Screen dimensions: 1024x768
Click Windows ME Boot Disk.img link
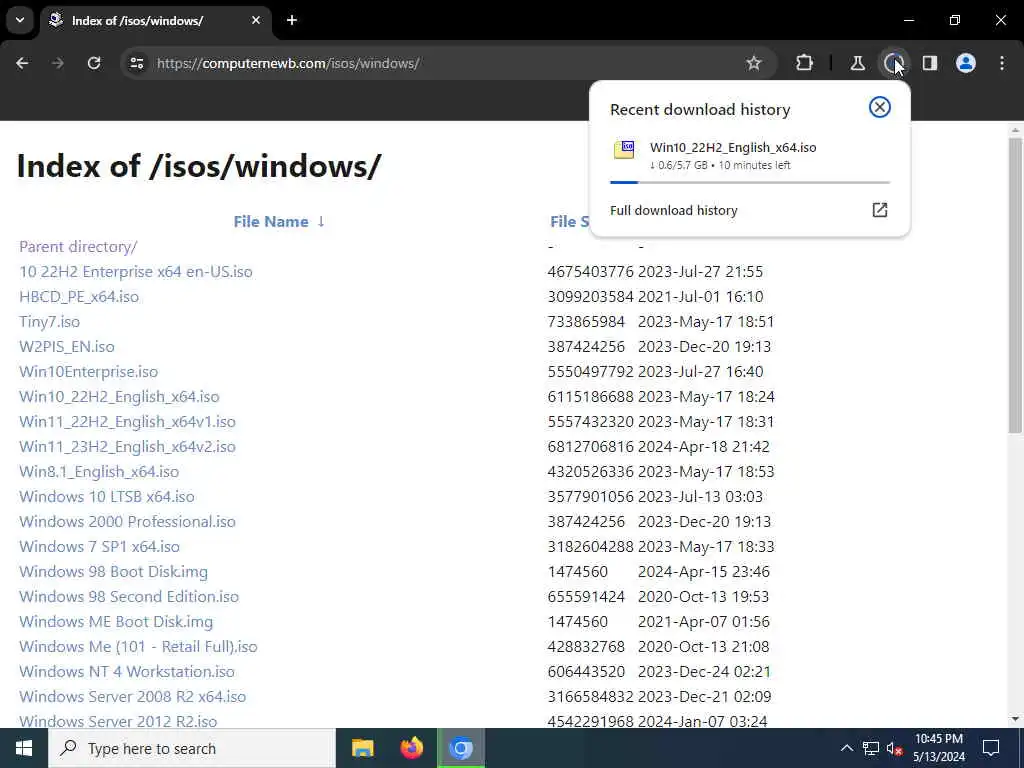(116, 622)
